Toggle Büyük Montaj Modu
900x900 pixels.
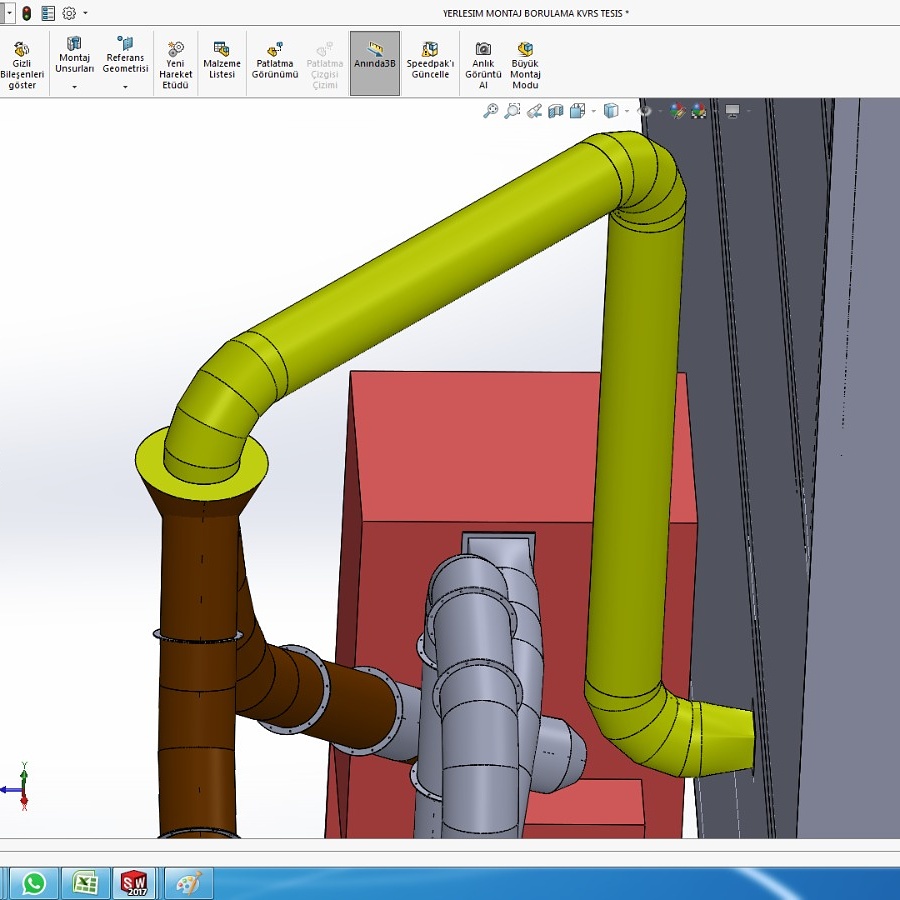tap(525, 64)
